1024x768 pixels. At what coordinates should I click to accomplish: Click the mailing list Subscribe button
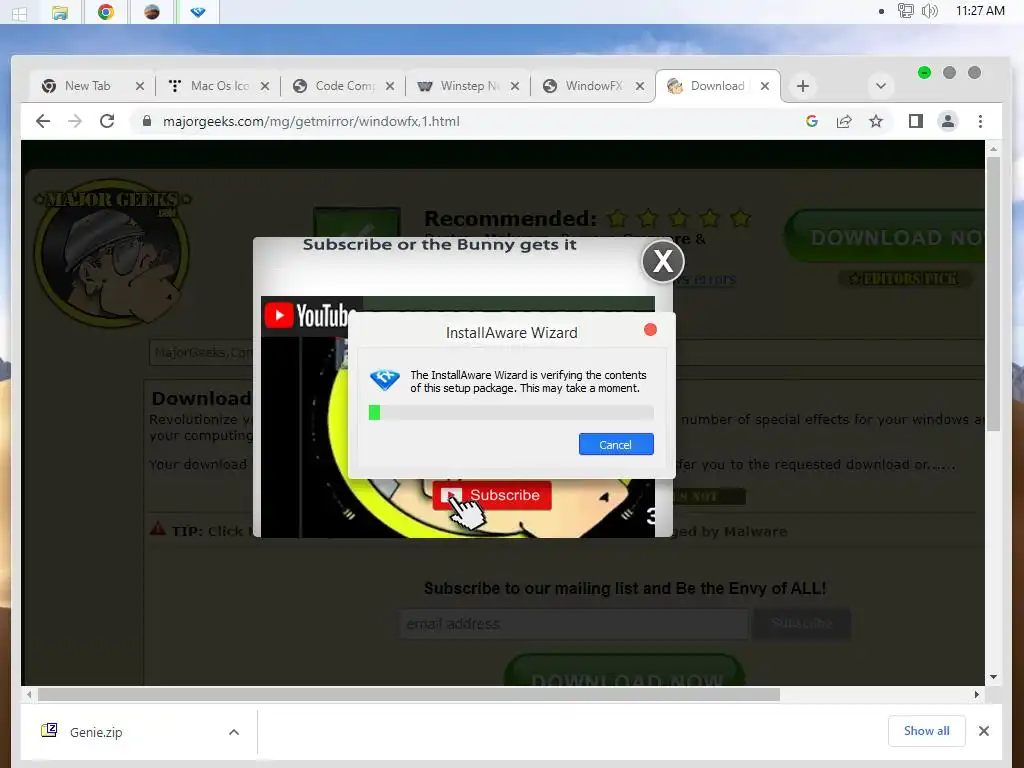pyautogui.click(x=802, y=624)
